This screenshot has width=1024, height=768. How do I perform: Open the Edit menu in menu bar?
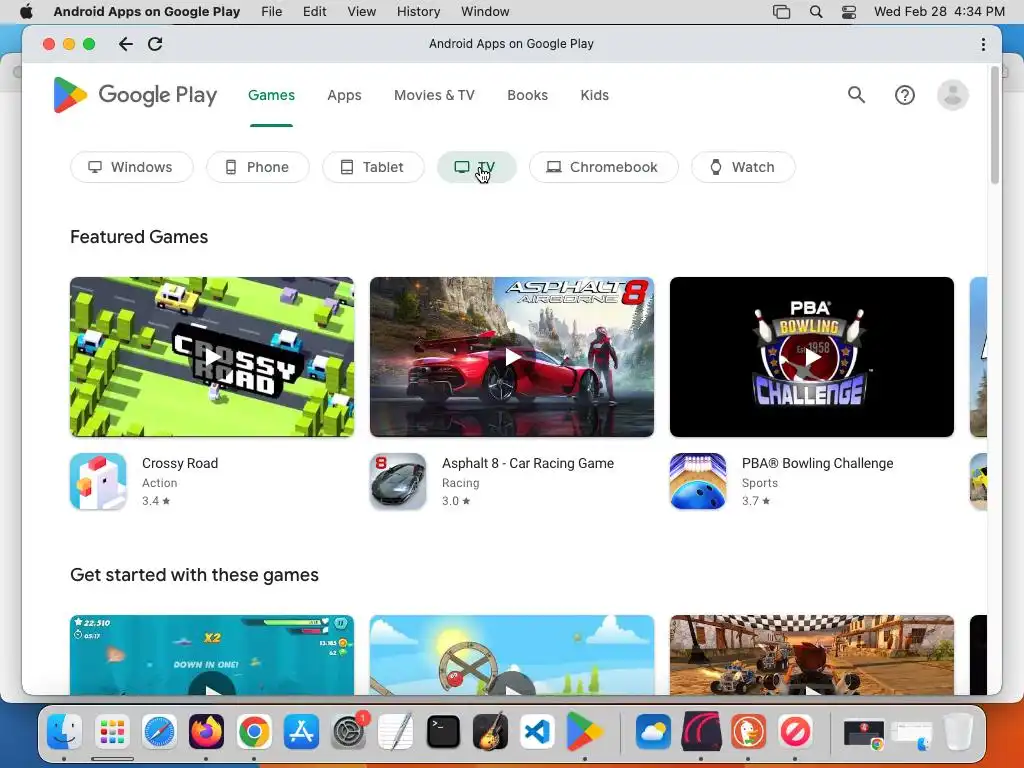point(315,12)
